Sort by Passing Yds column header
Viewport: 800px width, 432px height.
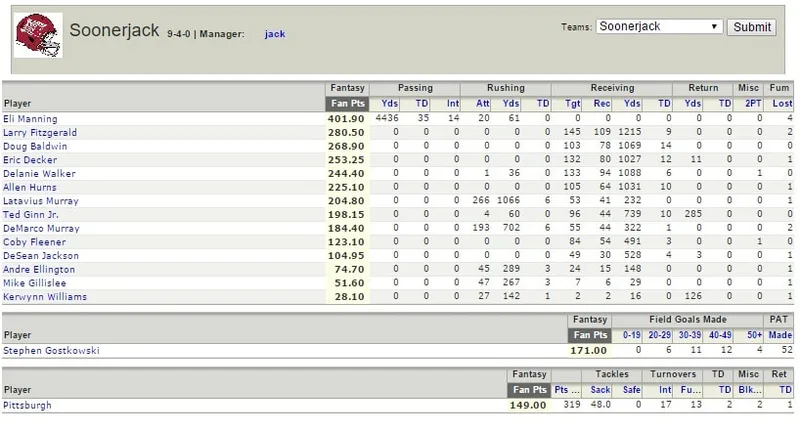tap(389, 104)
